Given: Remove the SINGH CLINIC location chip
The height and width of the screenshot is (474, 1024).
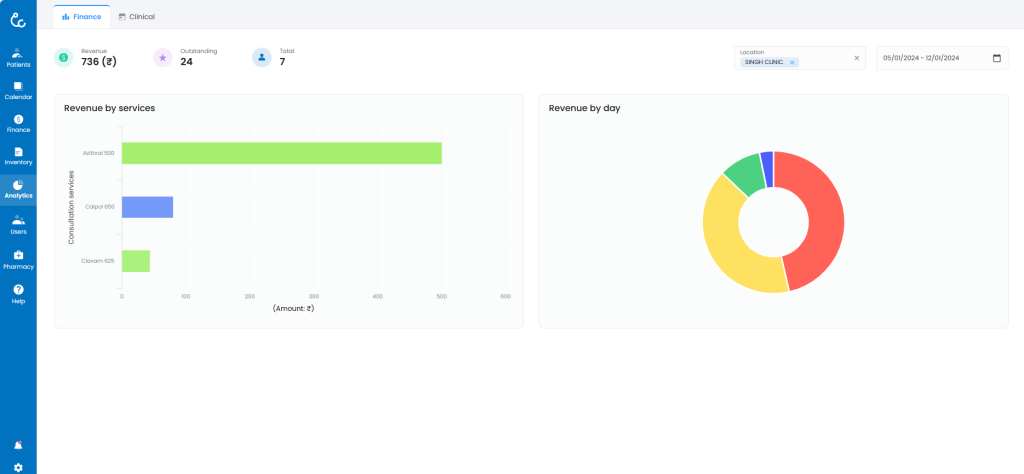Looking at the screenshot, I should click(x=792, y=62).
